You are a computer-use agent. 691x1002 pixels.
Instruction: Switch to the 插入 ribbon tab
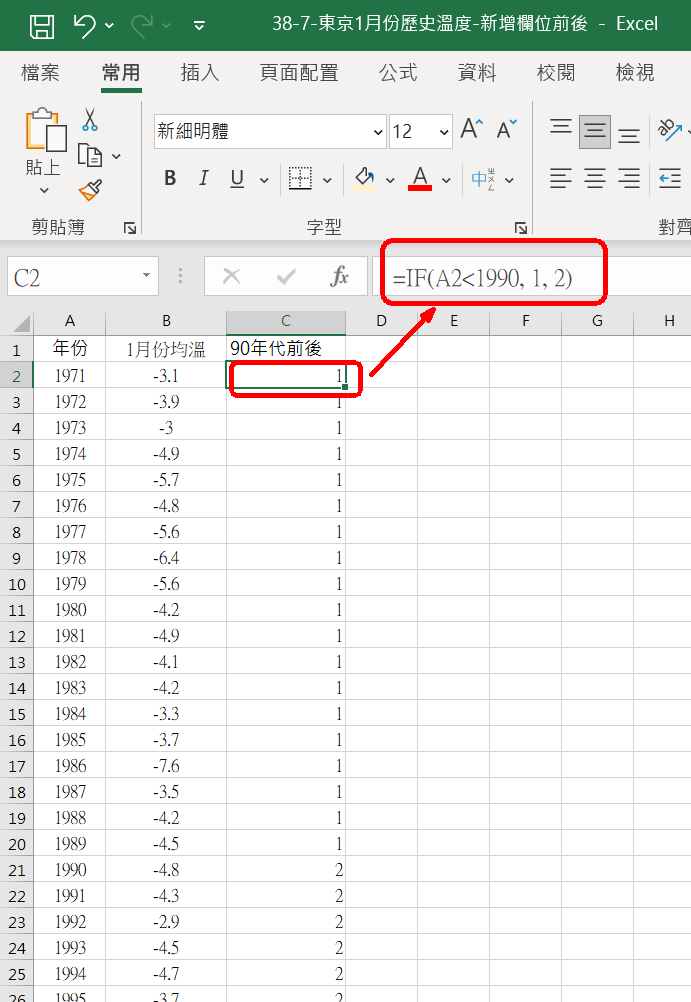coord(200,72)
